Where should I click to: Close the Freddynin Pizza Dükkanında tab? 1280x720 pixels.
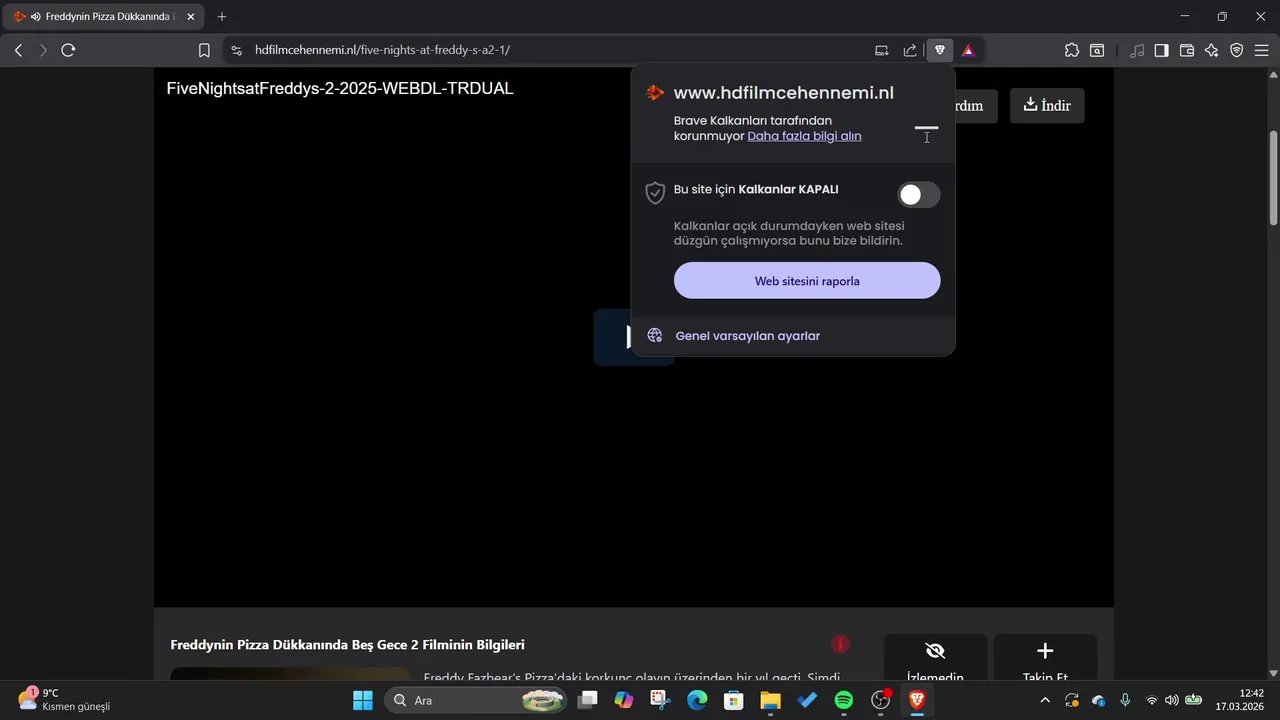[191, 17]
